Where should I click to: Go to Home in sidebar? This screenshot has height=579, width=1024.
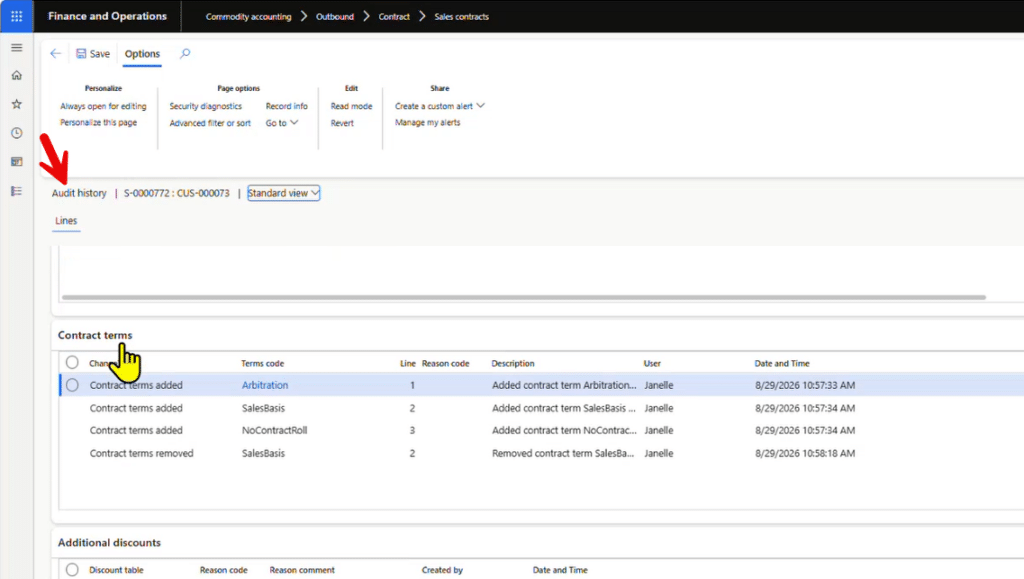point(17,75)
